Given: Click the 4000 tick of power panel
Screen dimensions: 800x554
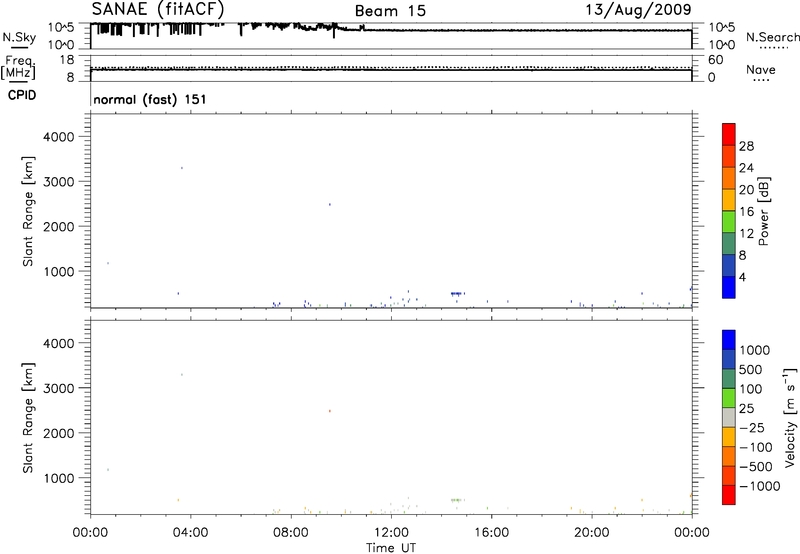Looking at the screenshot, I should tap(59, 137).
